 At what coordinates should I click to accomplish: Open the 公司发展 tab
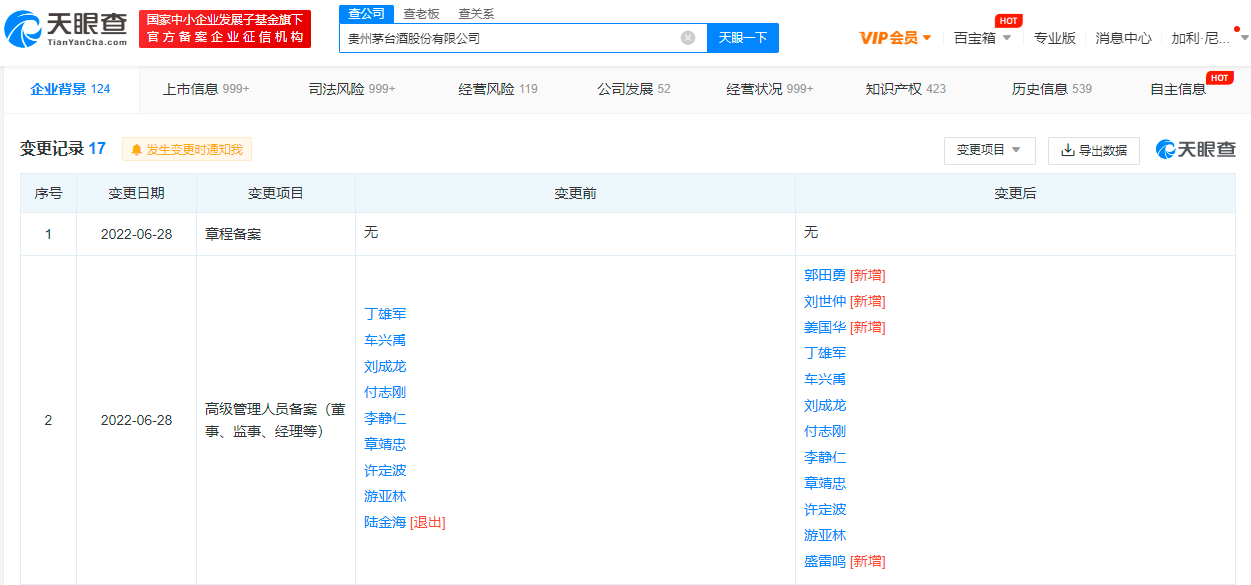coord(634,89)
